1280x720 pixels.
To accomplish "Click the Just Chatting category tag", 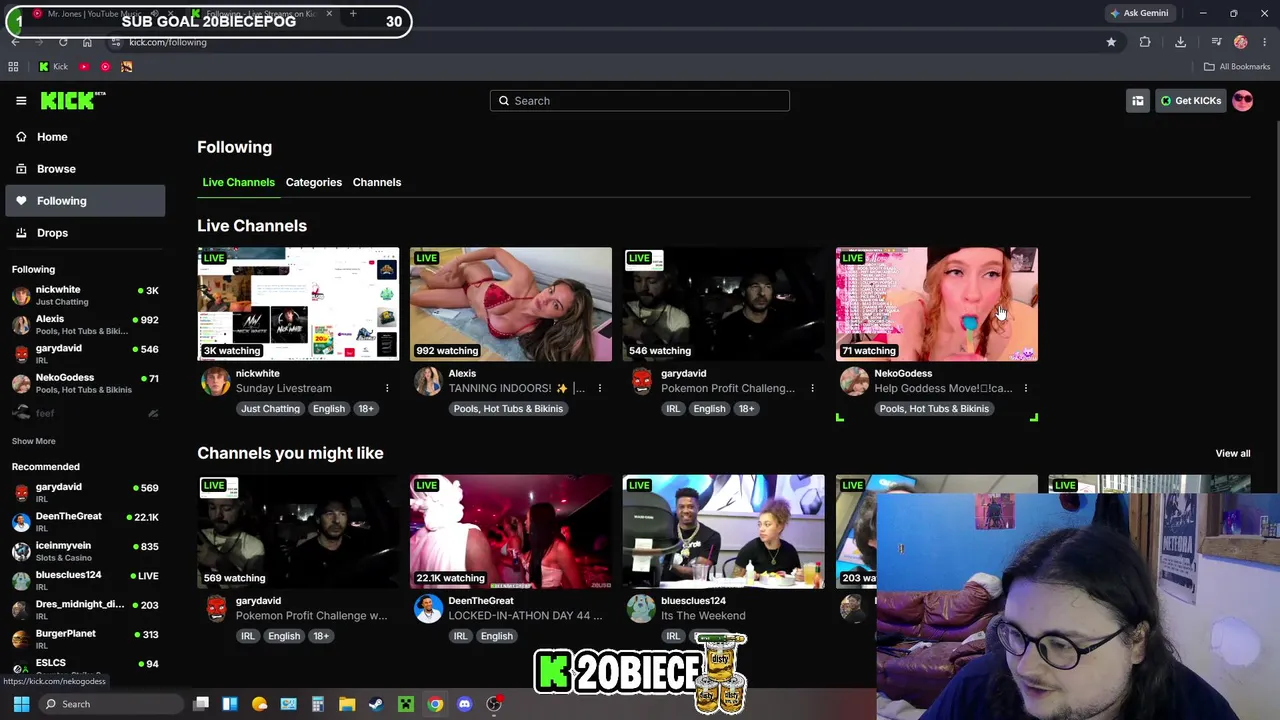I will tap(270, 408).
